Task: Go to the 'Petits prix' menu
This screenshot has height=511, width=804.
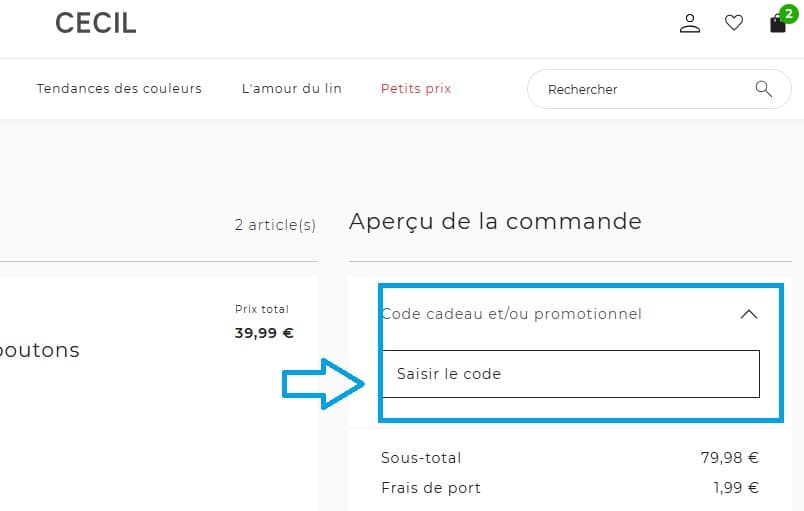Action: pyautogui.click(x=416, y=89)
